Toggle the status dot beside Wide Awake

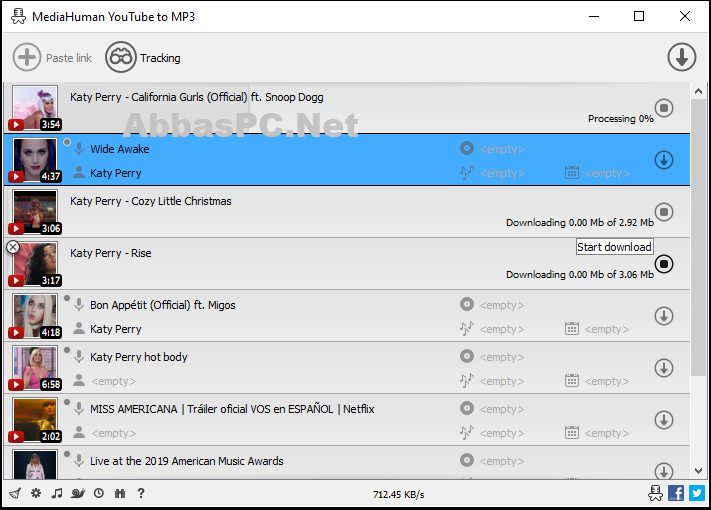[67, 142]
